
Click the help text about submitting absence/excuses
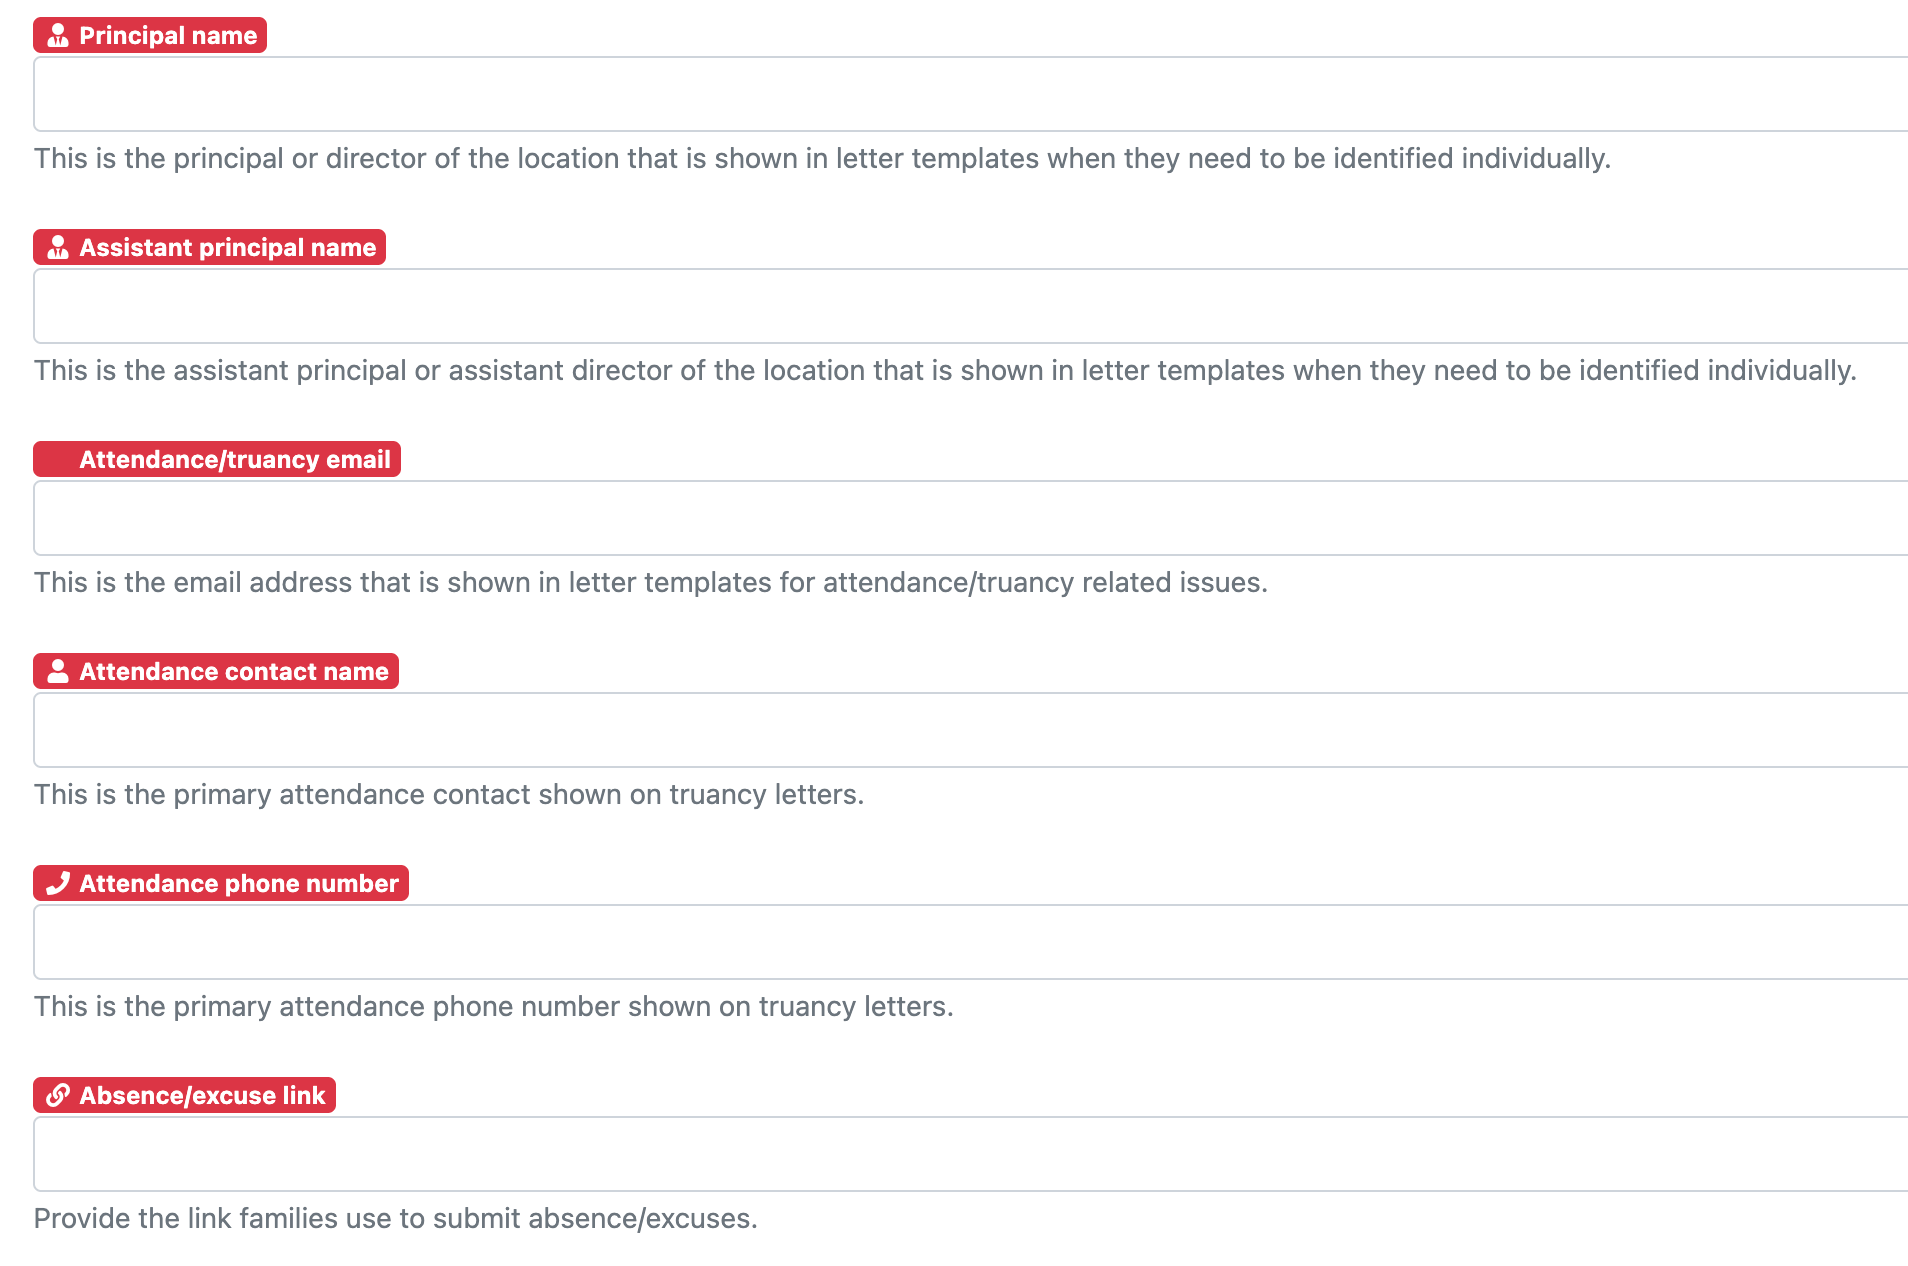tap(396, 1219)
